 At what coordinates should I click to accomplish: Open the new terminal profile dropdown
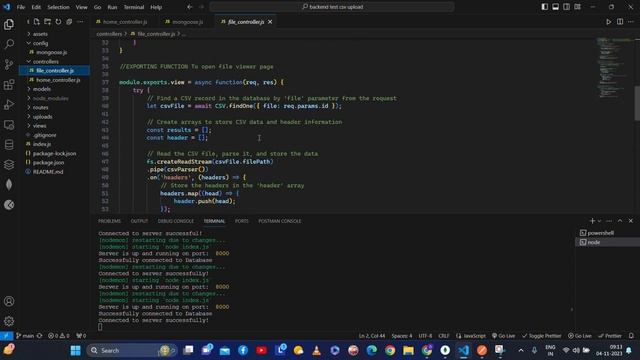point(599,221)
